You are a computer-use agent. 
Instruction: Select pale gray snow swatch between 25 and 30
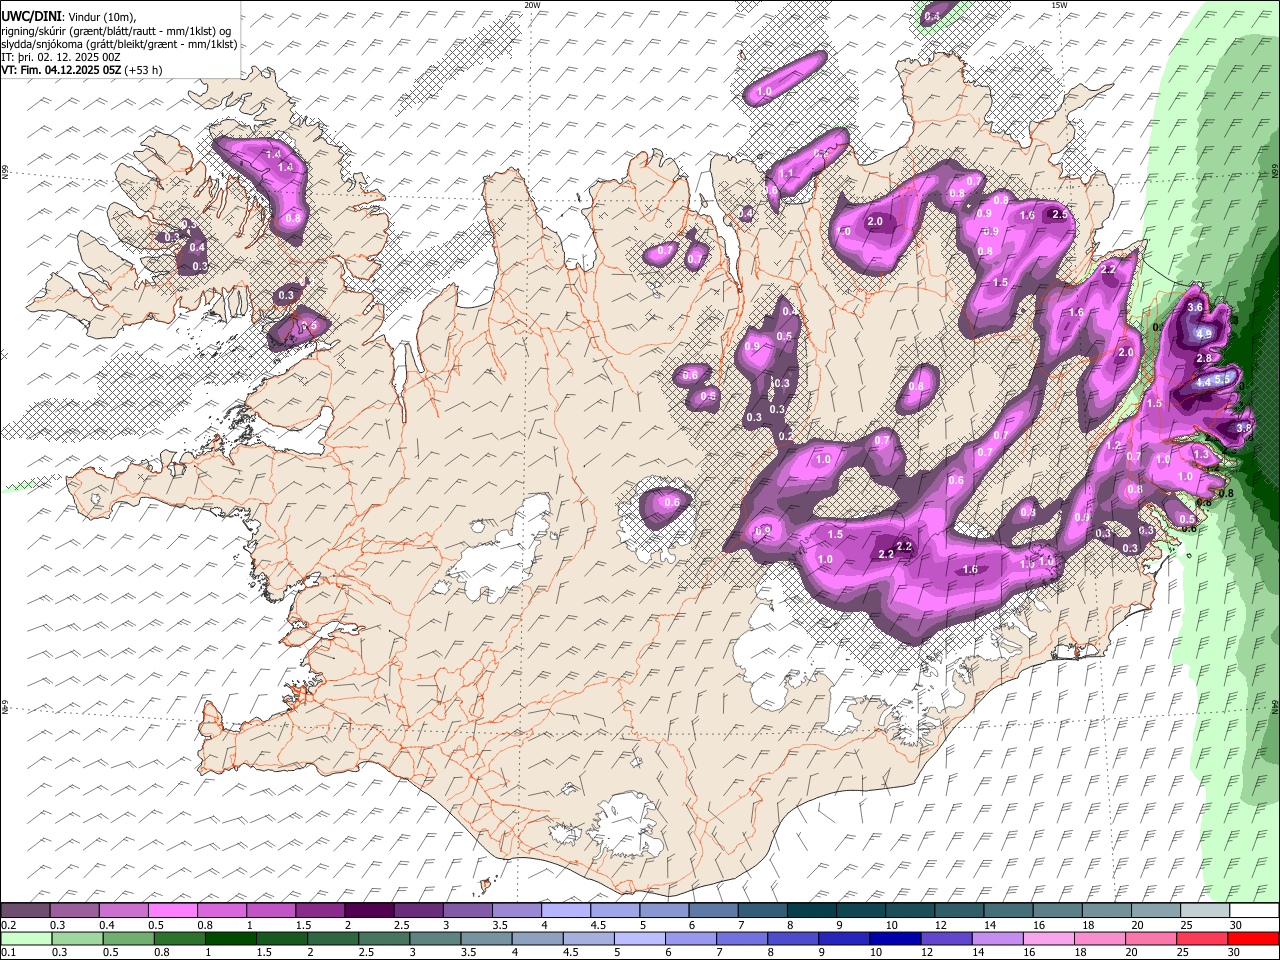(1204, 910)
